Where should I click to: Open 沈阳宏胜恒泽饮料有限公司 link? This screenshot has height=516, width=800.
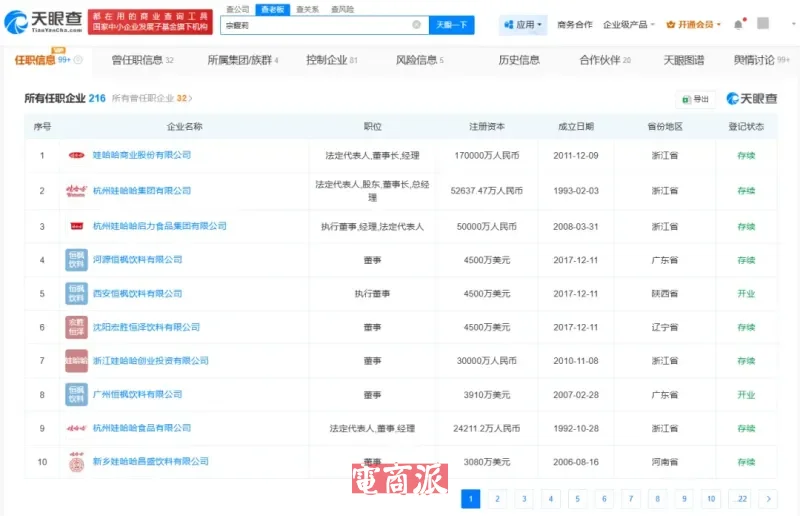146,327
